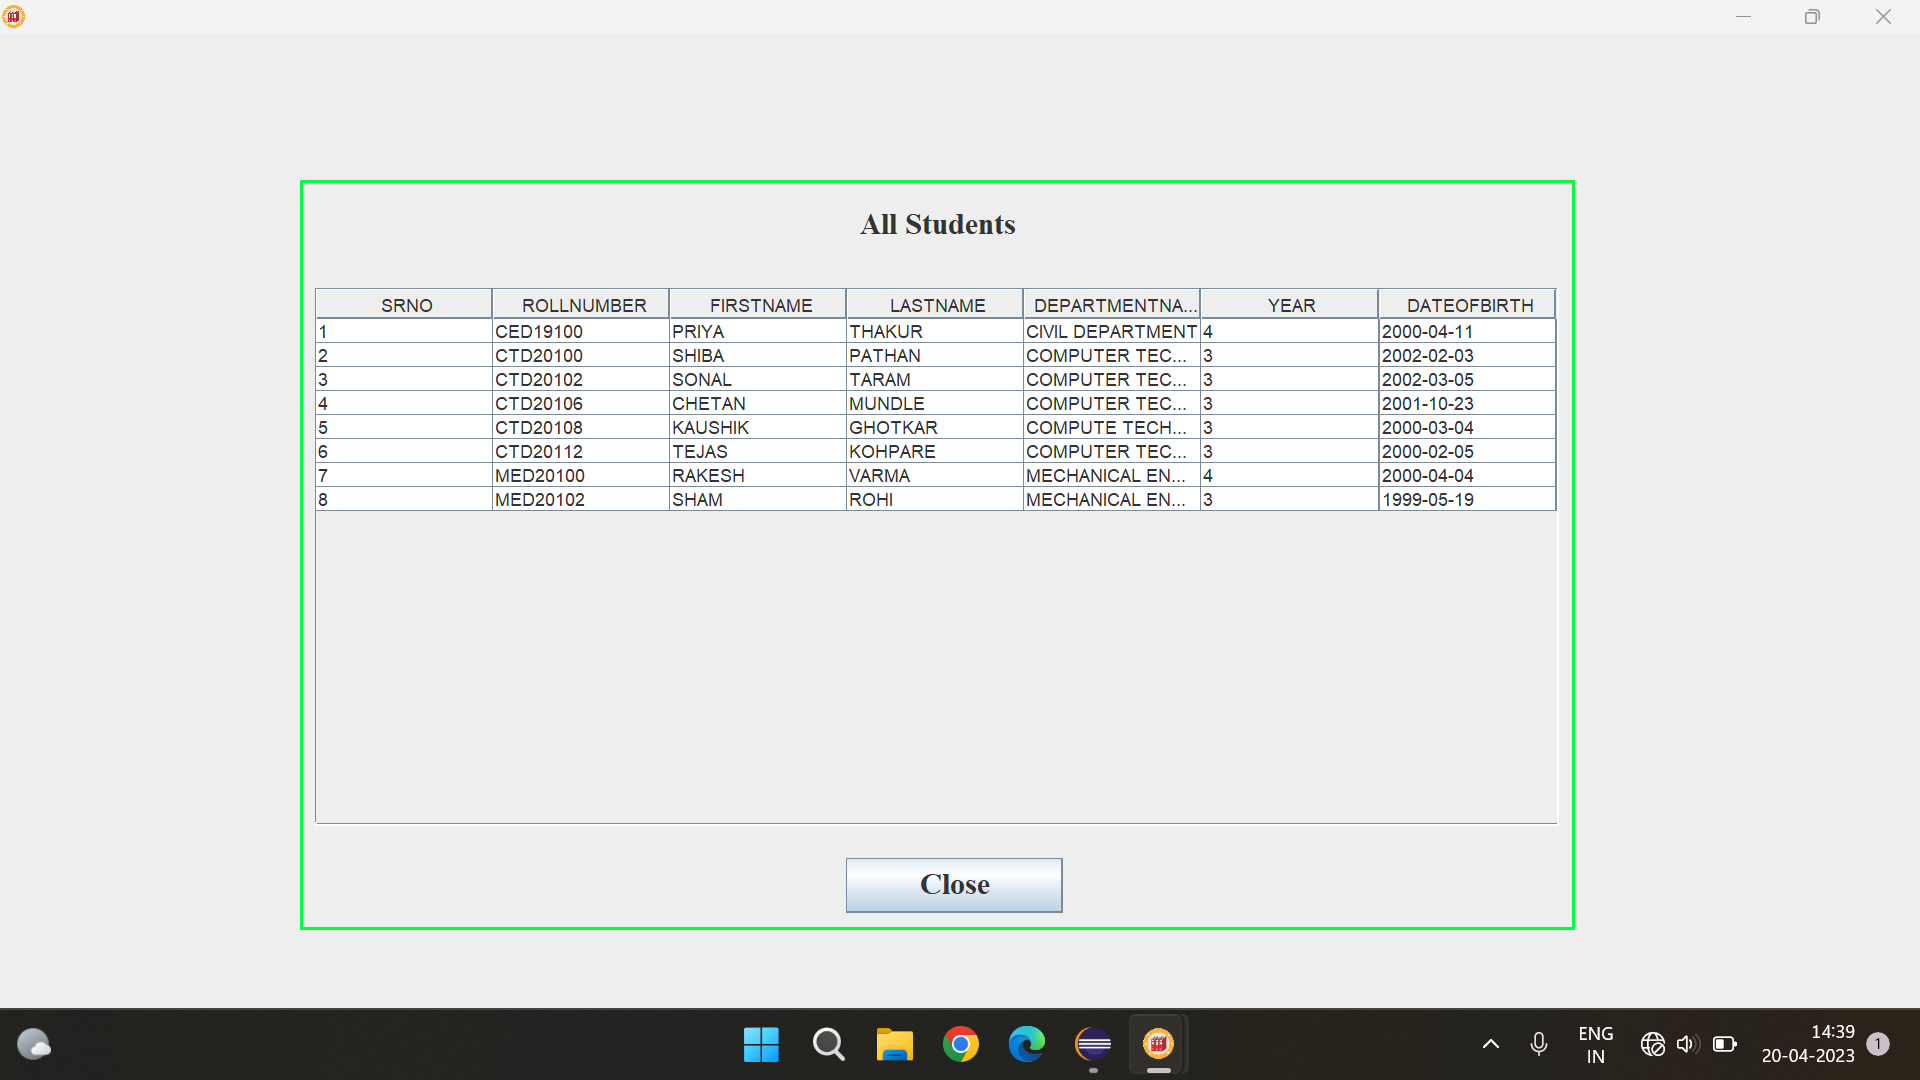The width and height of the screenshot is (1920, 1080).
Task: Open Microsoft Edge from the taskbar
Action: (x=1026, y=1044)
